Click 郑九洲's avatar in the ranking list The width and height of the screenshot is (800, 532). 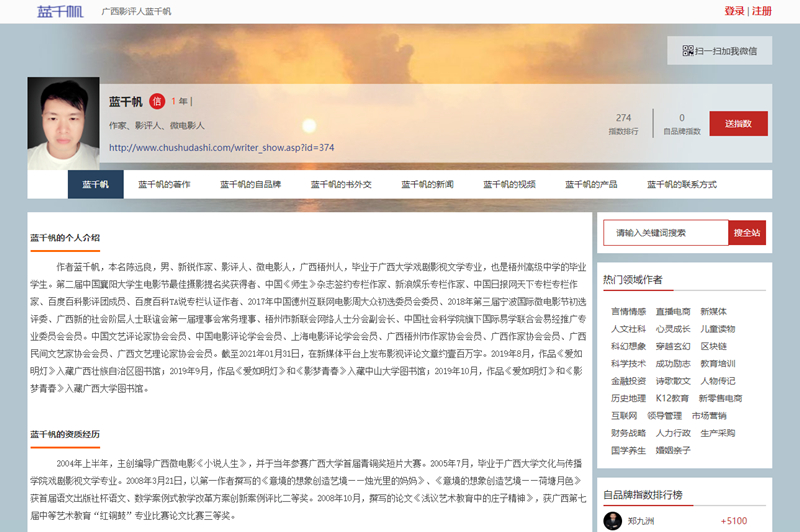(x=613, y=520)
